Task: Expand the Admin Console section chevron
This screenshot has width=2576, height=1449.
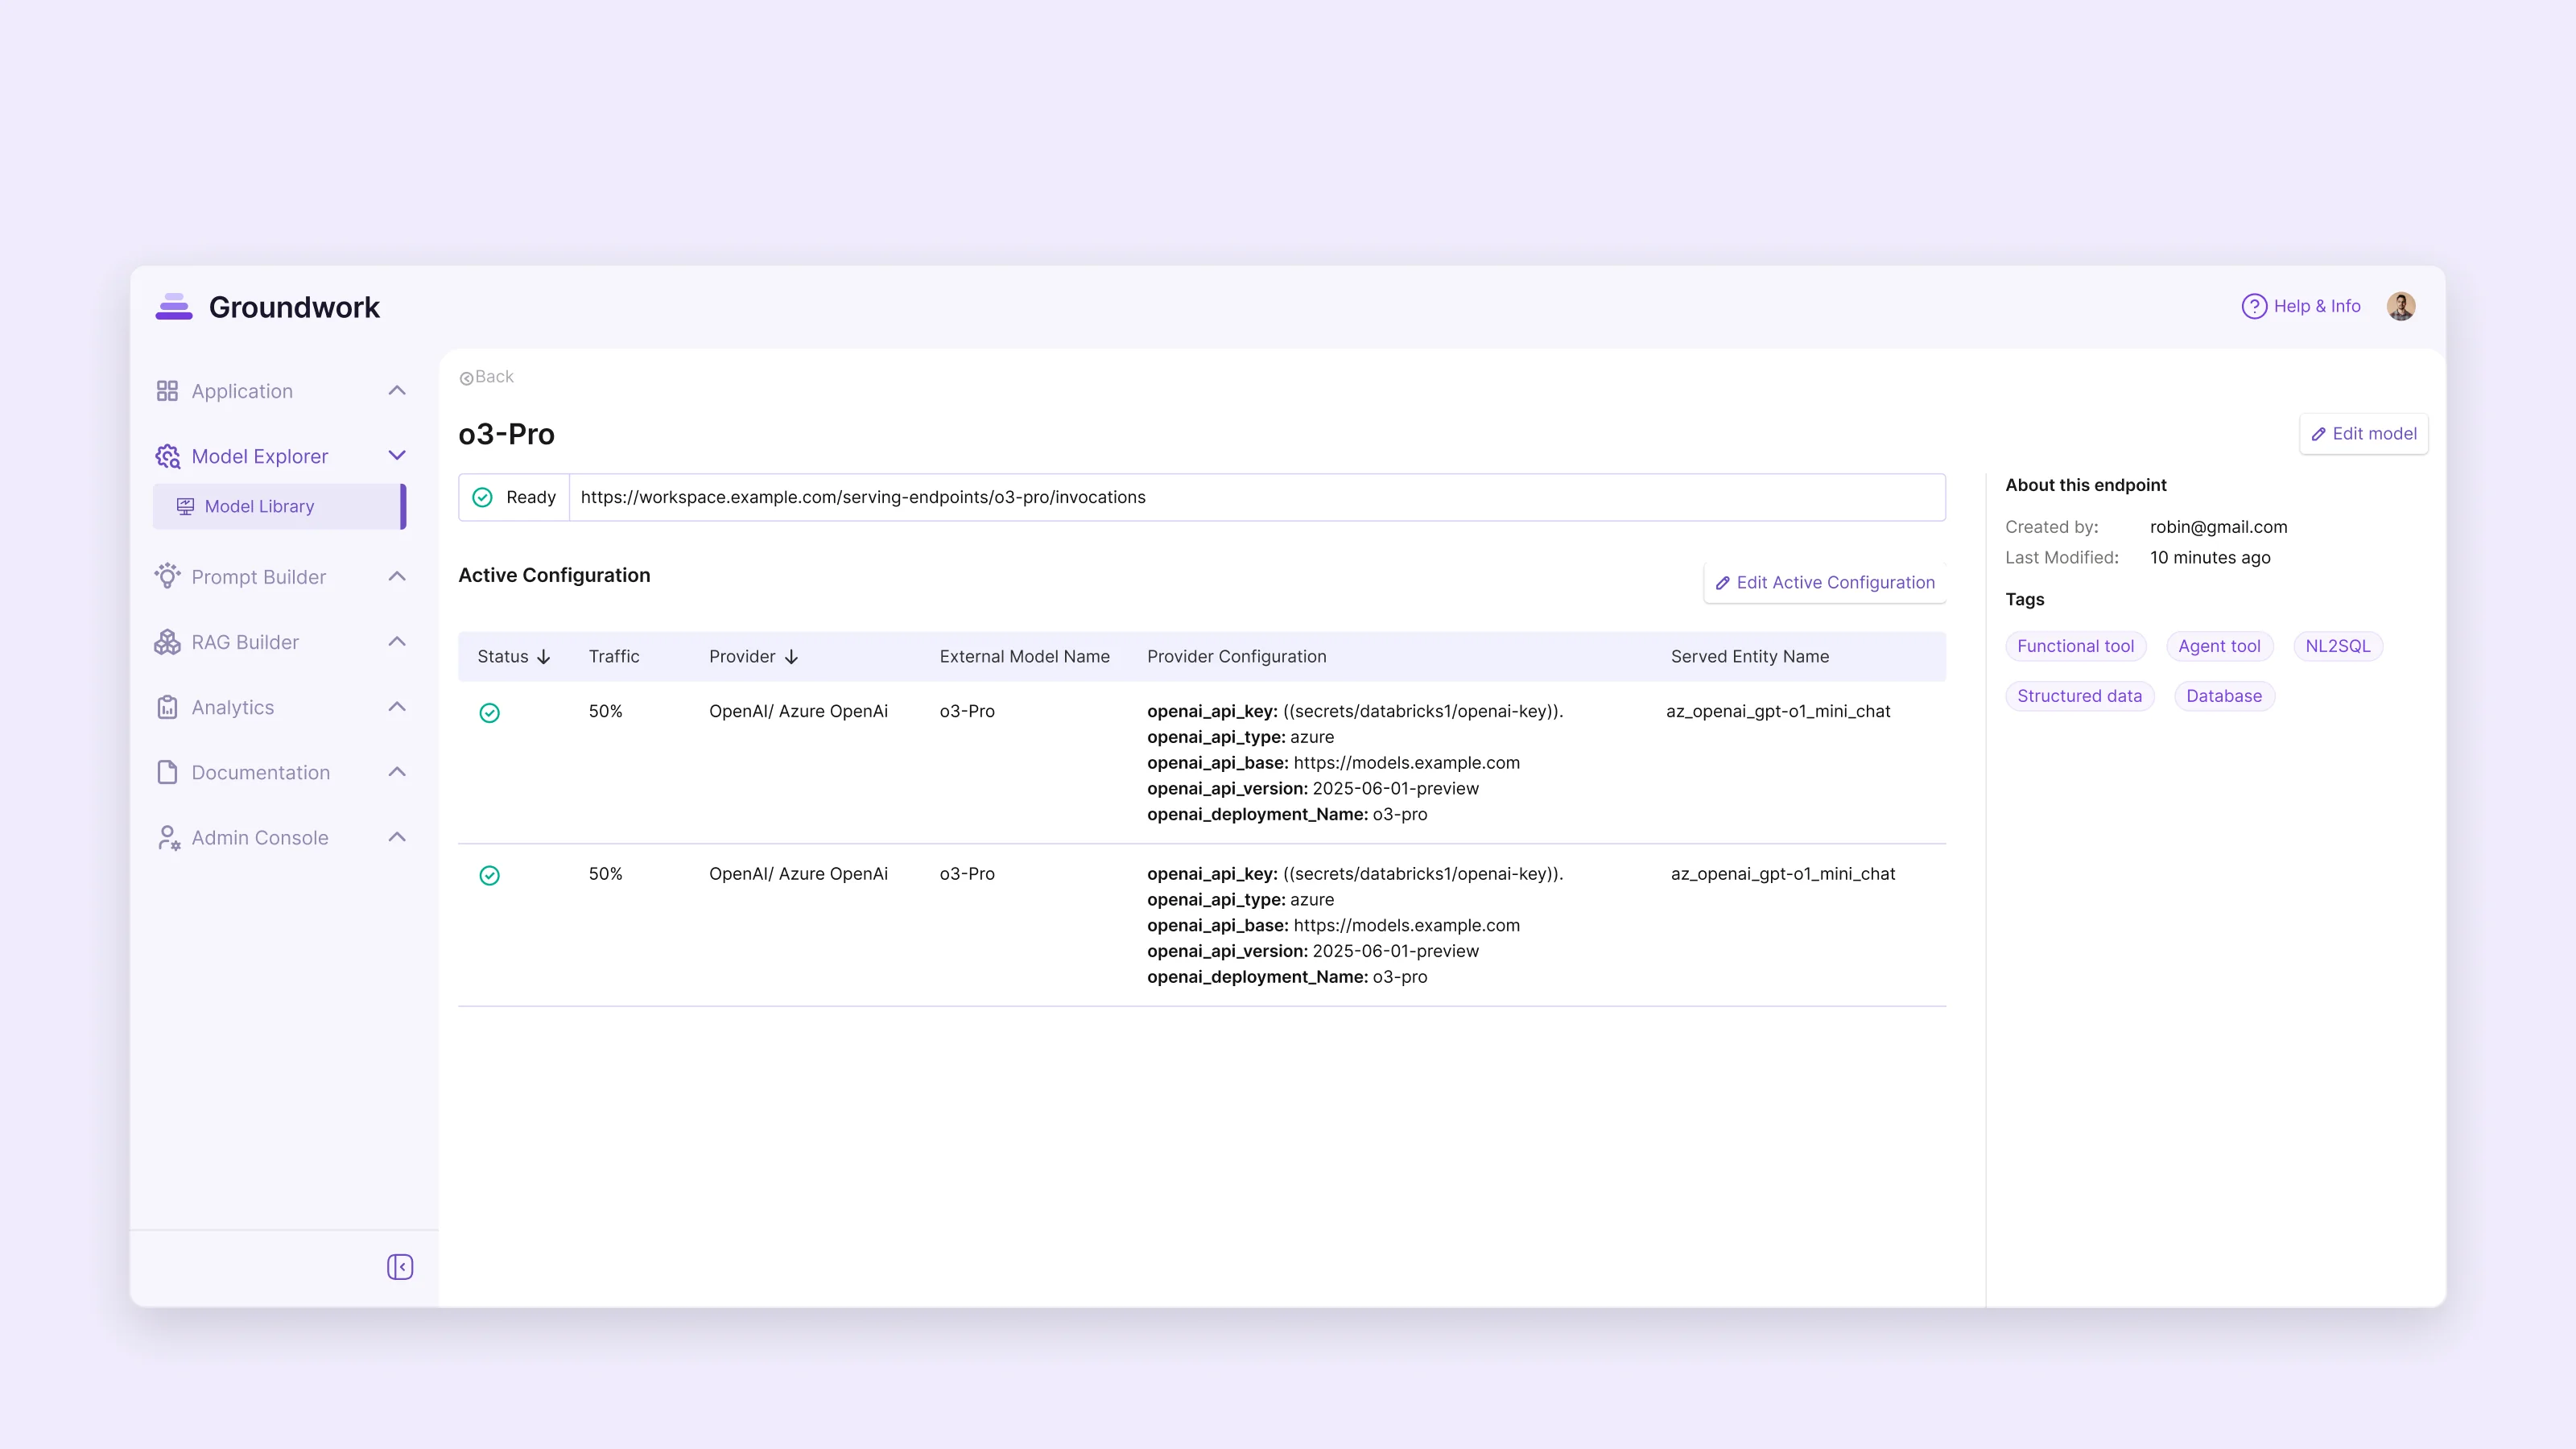Action: click(397, 837)
